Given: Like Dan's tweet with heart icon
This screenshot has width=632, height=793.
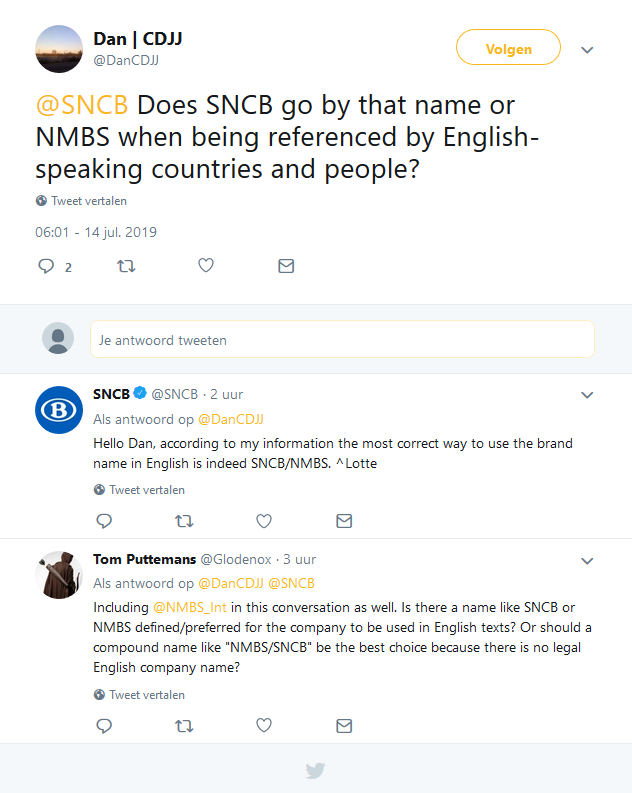Looking at the screenshot, I should pos(206,266).
